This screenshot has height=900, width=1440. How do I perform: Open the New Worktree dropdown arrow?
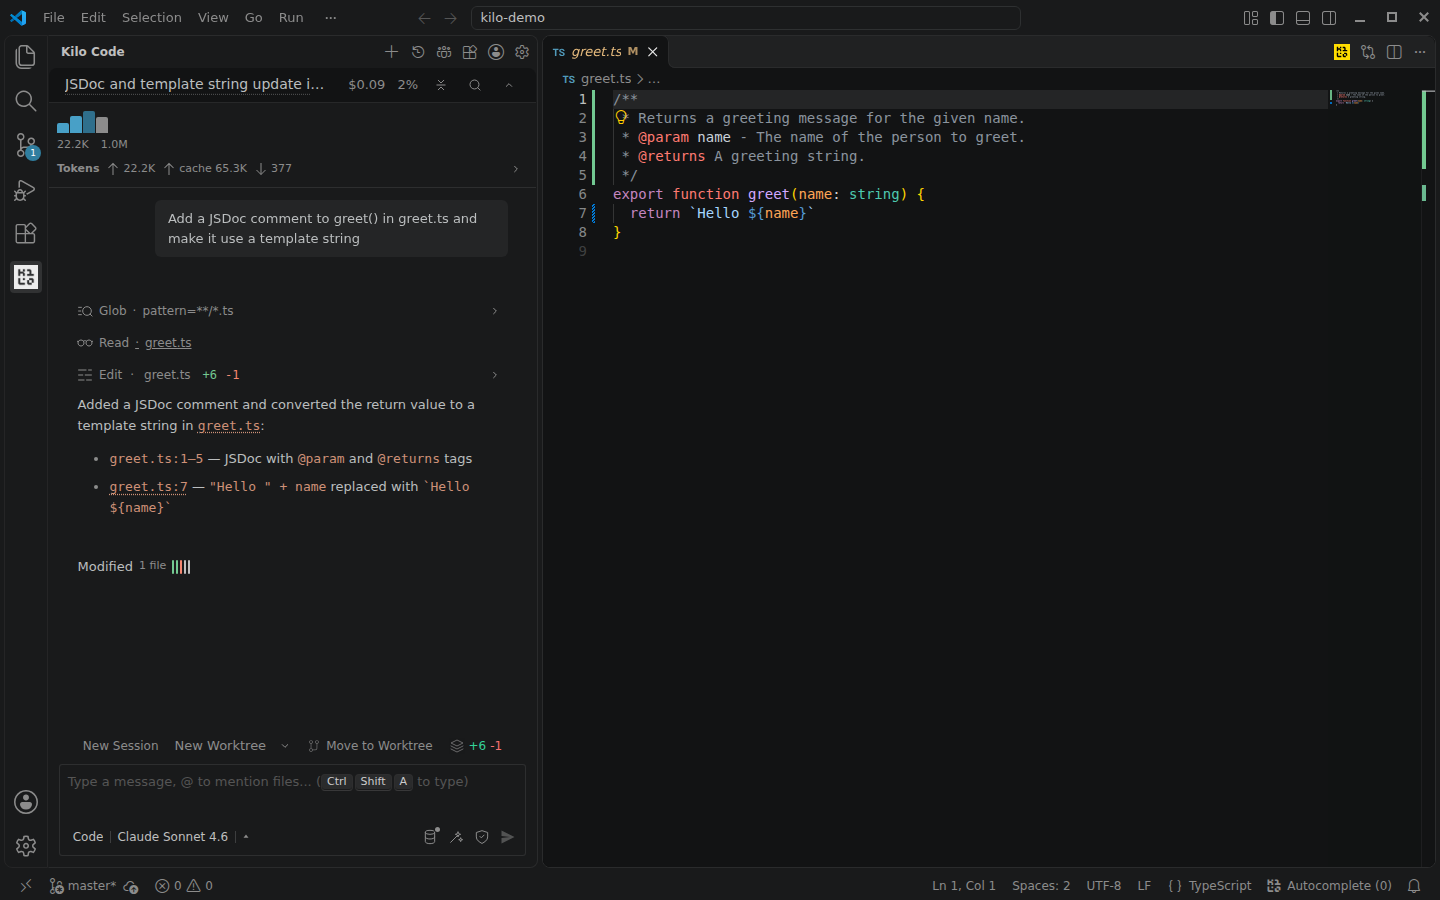[285, 746]
